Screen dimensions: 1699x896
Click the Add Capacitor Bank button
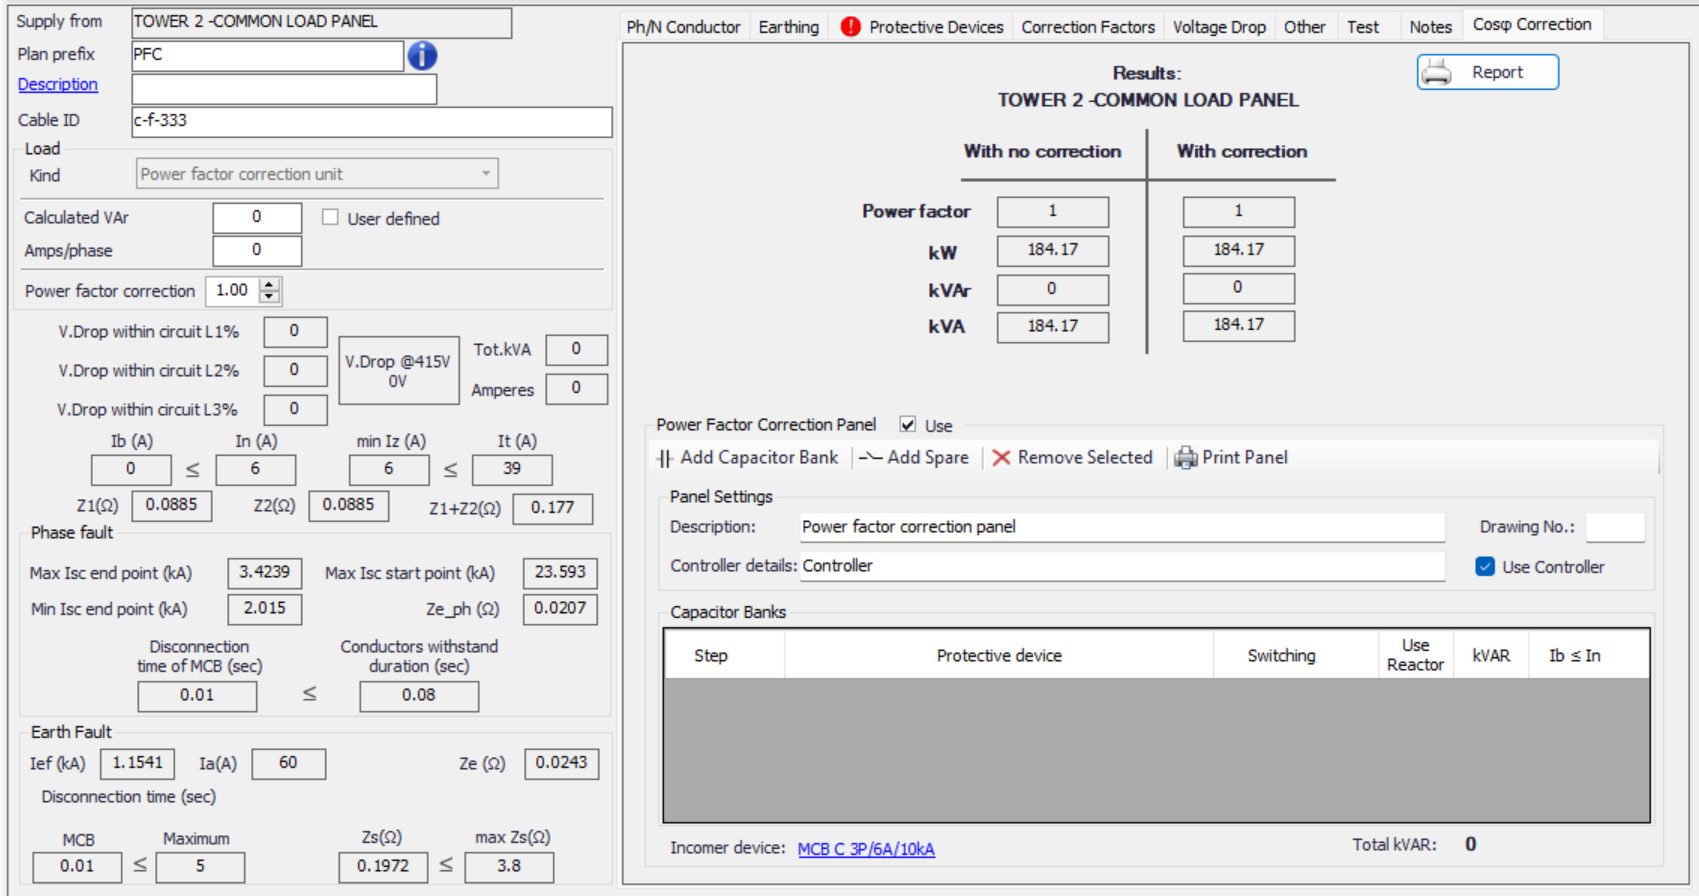click(x=747, y=458)
